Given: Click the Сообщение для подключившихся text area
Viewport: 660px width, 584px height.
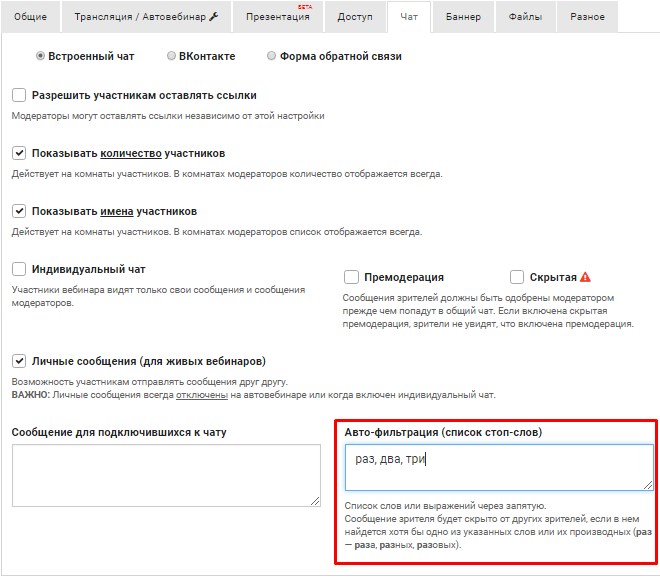Looking at the screenshot, I should [166, 475].
